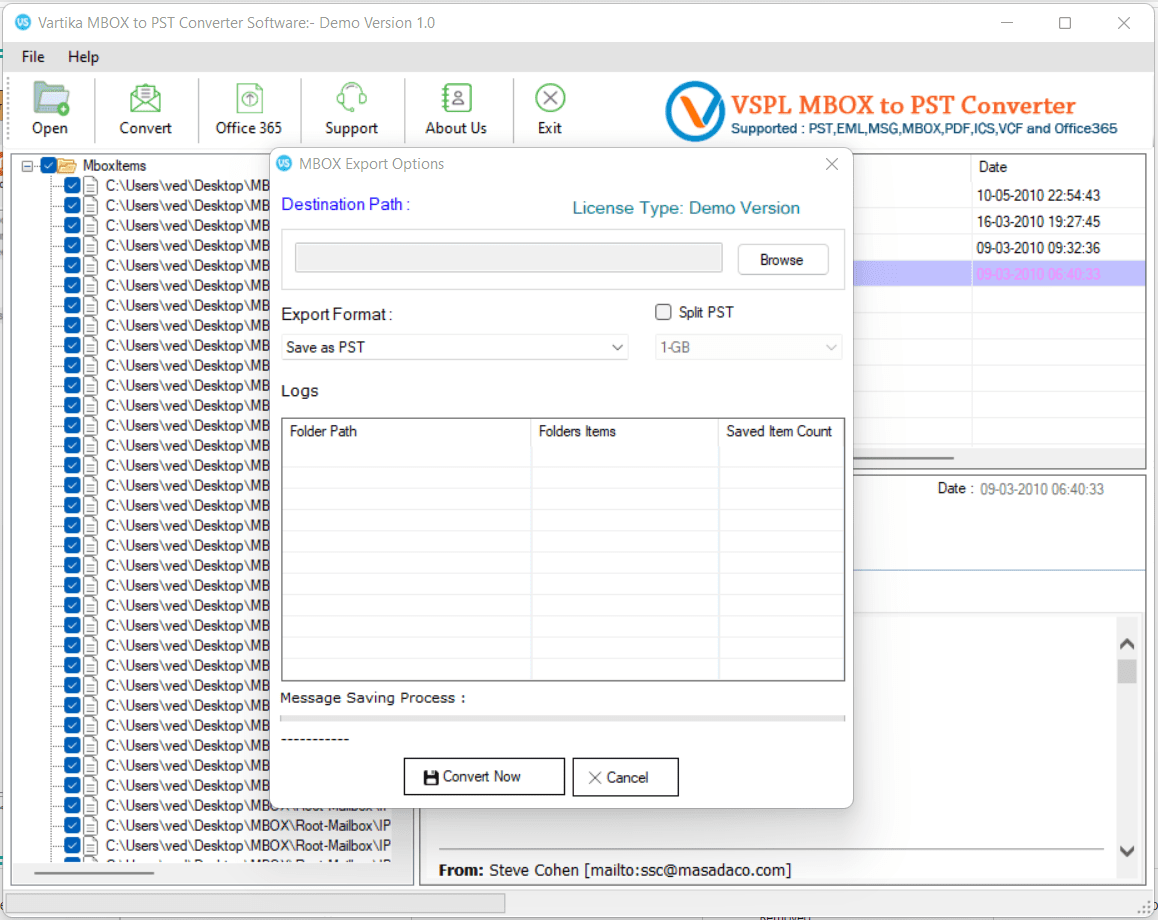The height and width of the screenshot is (920, 1158).
Task: Click the Exit circle-X toolbar icon
Action: tap(549, 98)
